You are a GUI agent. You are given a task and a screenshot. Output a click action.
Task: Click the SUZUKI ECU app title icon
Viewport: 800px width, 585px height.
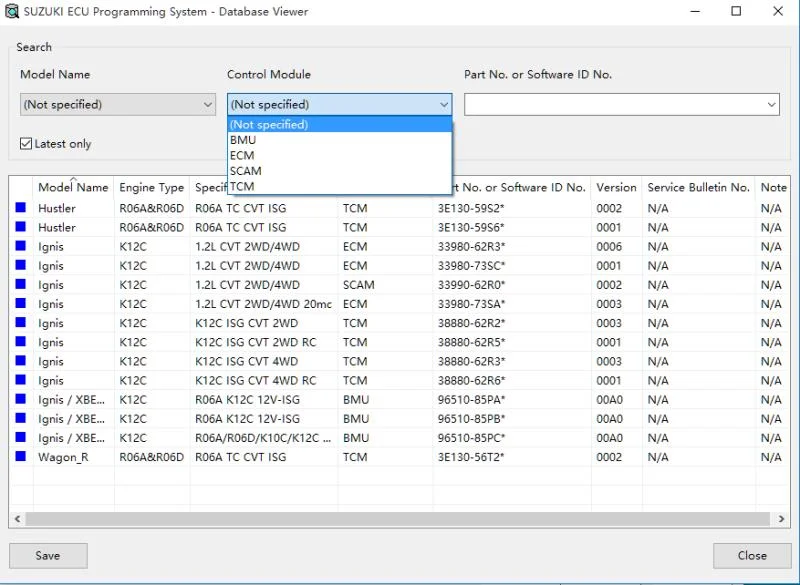pos(11,11)
